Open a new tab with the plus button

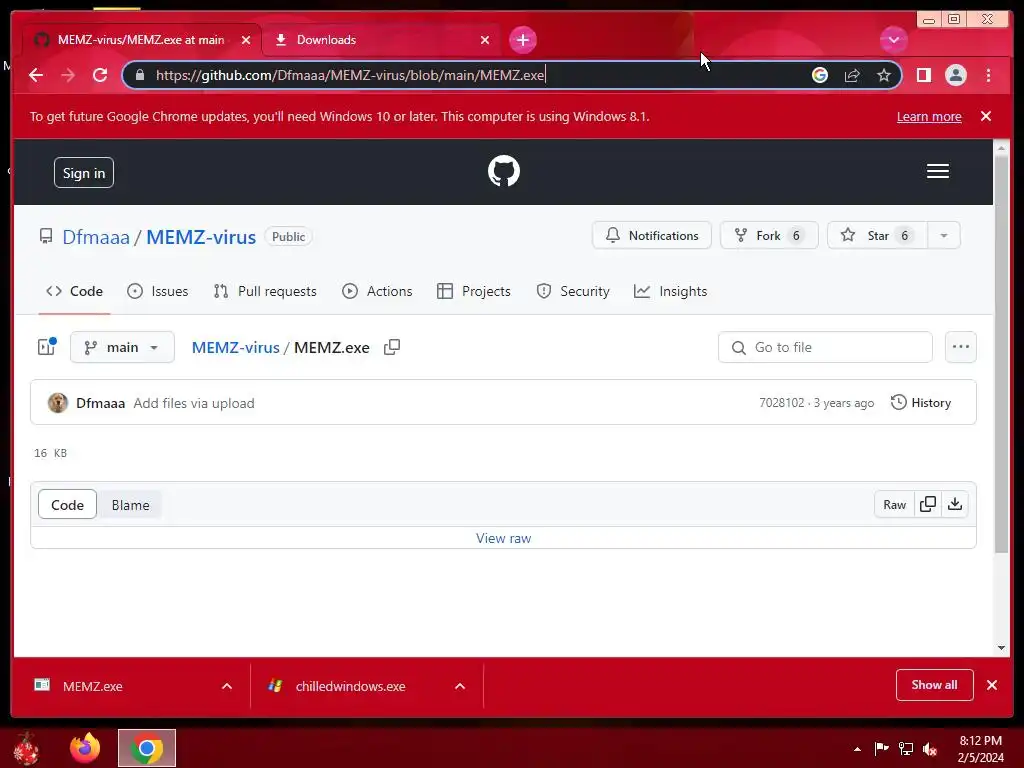pos(522,40)
